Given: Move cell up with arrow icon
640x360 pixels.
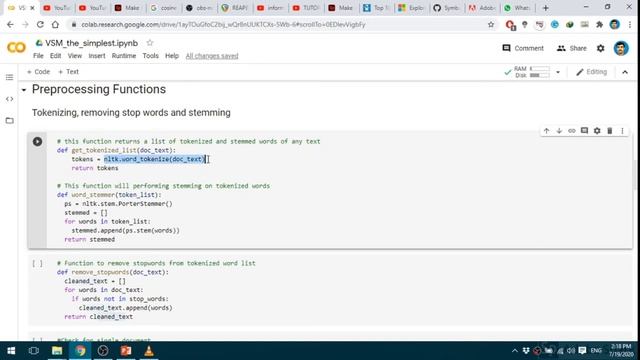Looking at the screenshot, I should pyautogui.click(x=546, y=131).
